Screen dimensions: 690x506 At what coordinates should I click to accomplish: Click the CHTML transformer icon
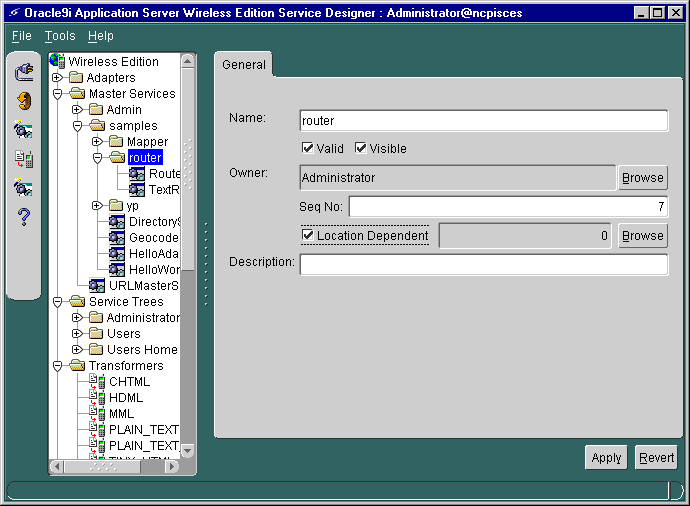pyautogui.click(x=97, y=381)
